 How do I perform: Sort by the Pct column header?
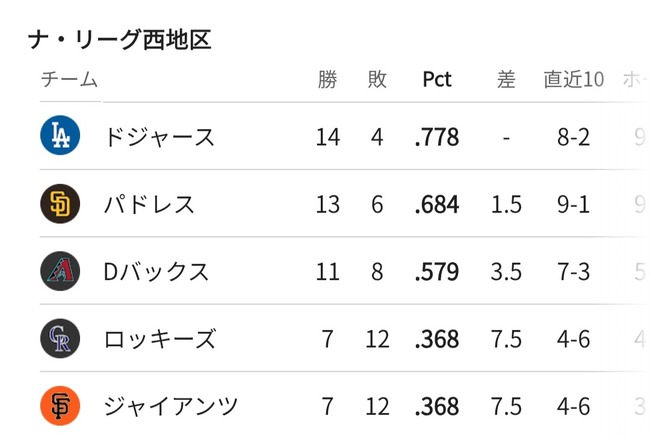click(437, 79)
